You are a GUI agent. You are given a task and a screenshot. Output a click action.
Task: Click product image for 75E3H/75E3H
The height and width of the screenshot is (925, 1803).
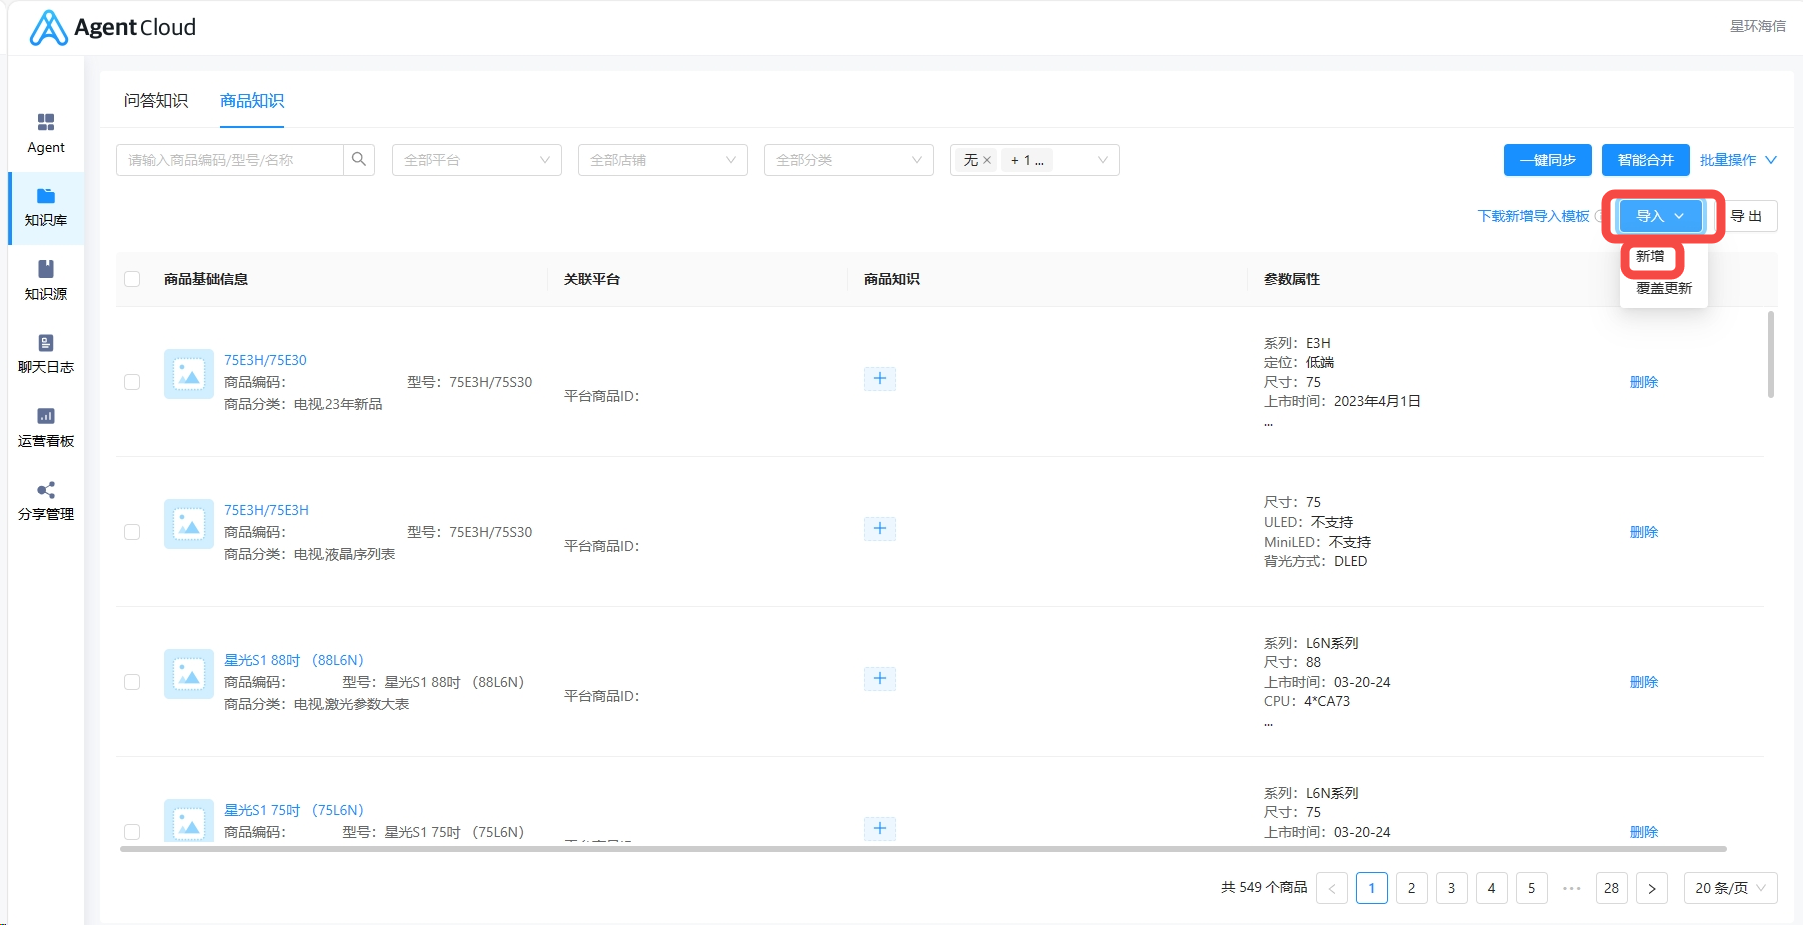[189, 524]
